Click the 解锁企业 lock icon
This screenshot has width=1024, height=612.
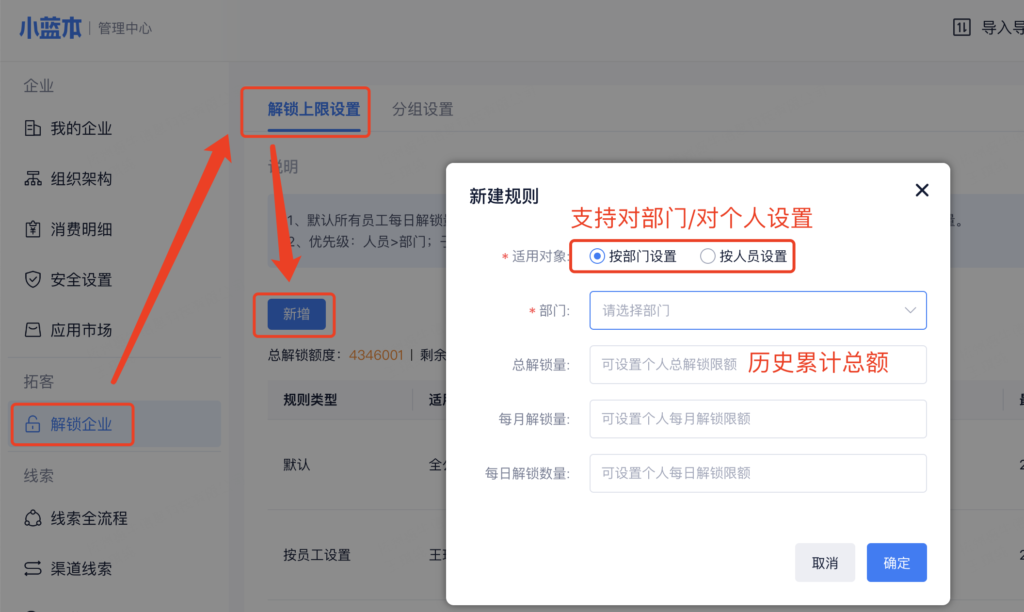coord(32,425)
